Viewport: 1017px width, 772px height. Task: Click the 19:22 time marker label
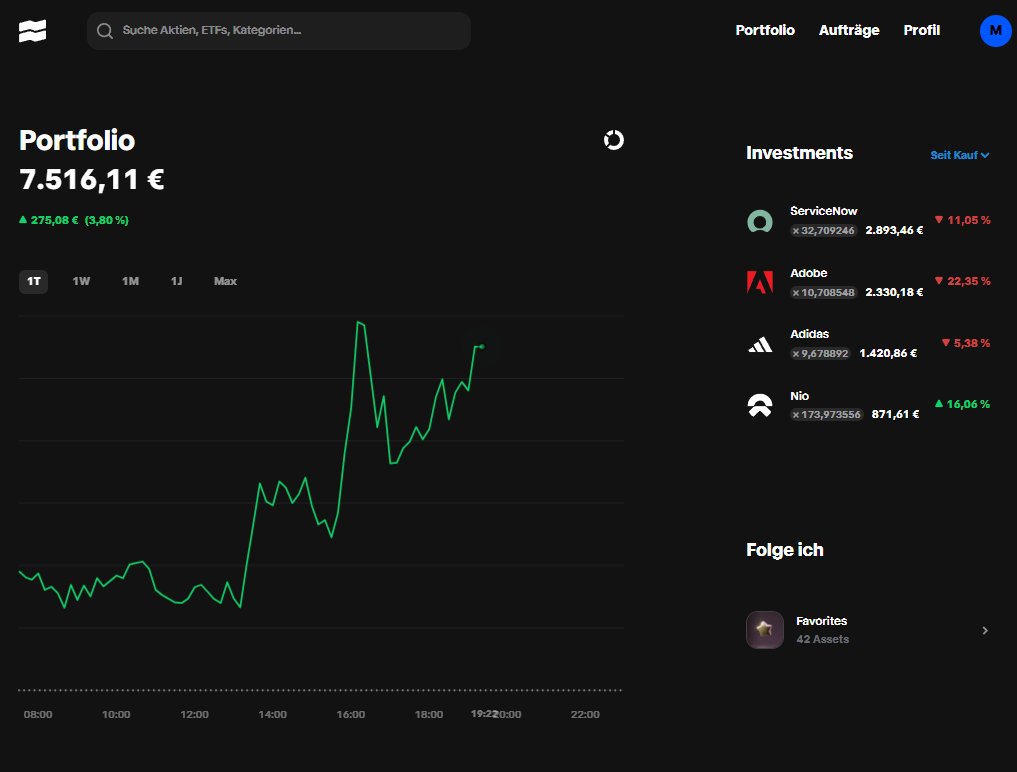click(483, 714)
